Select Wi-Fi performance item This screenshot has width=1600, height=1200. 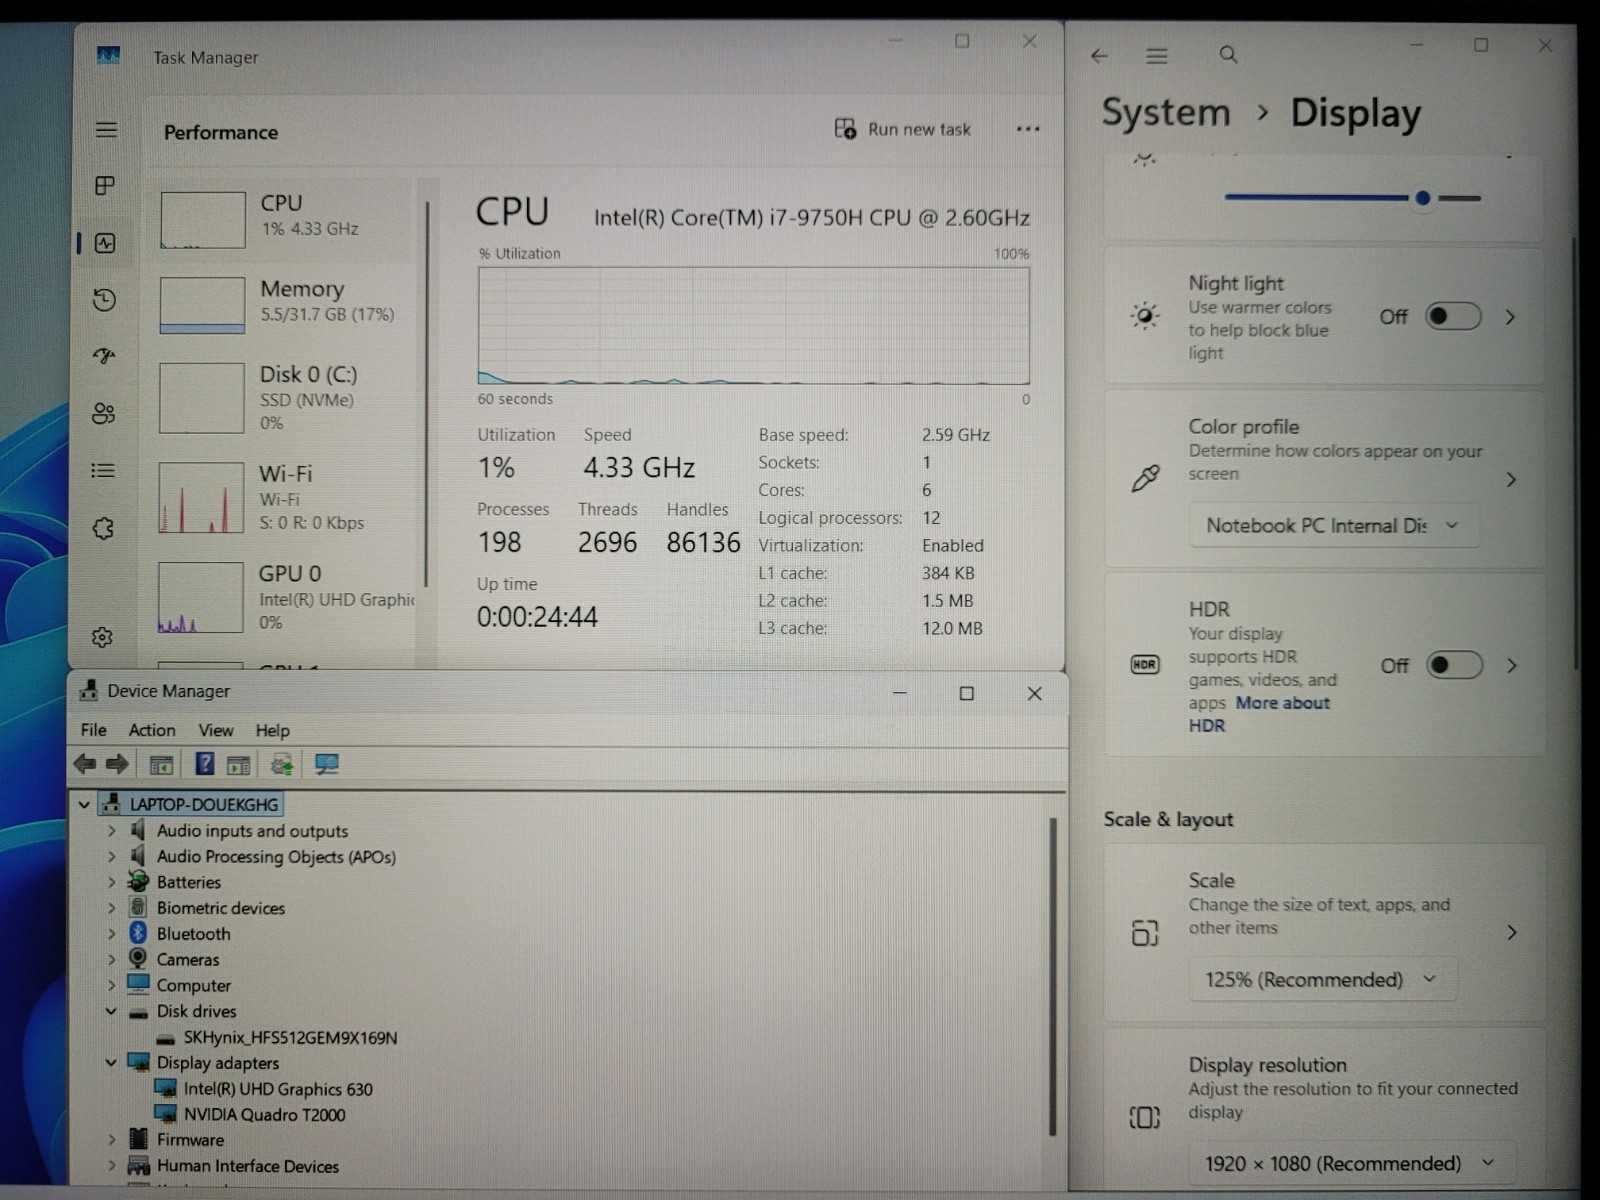click(280, 497)
